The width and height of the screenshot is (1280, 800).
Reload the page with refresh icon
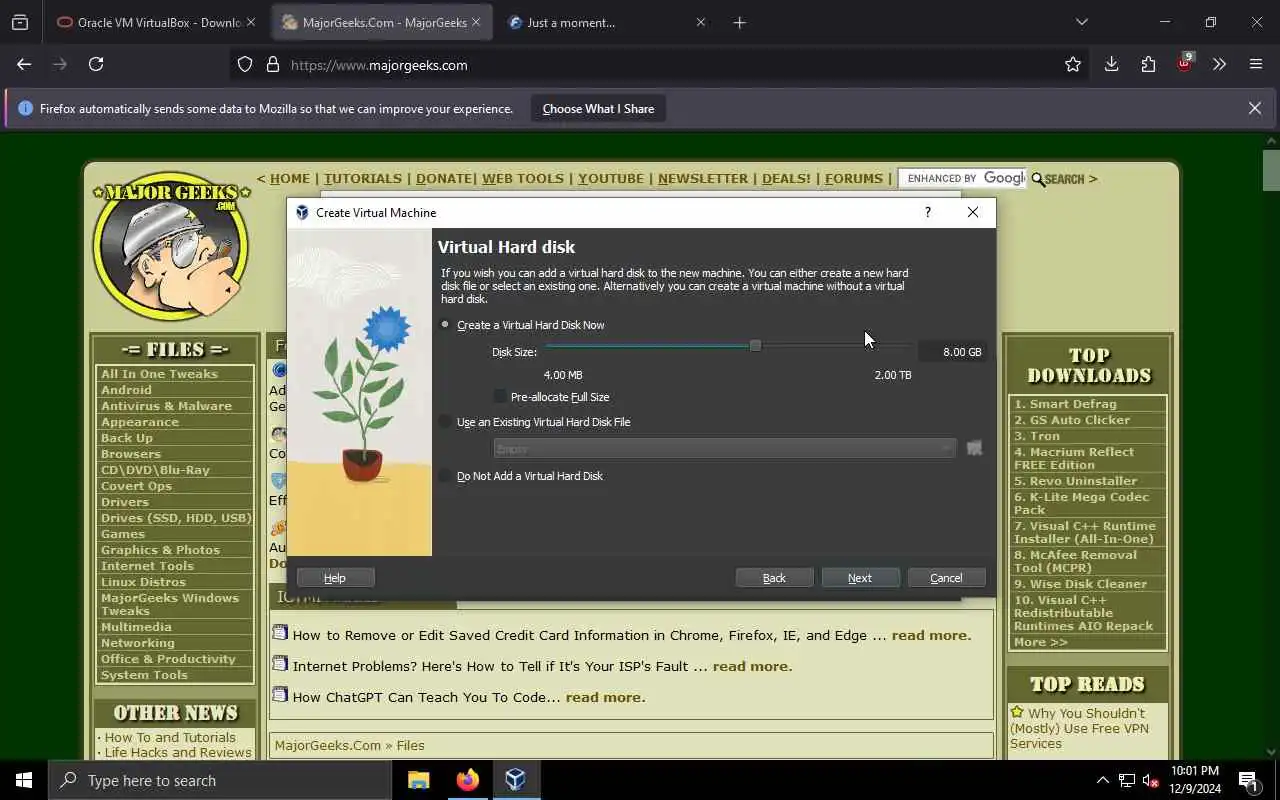[x=96, y=64]
